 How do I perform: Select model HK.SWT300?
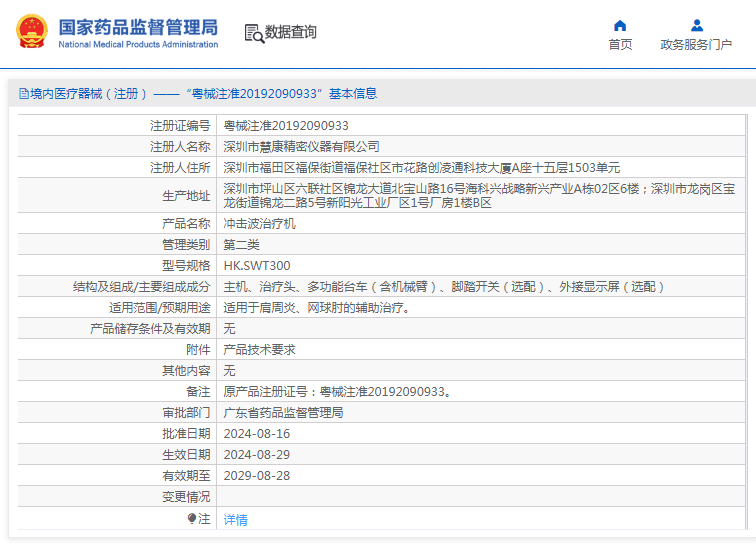(x=257, y=266)
